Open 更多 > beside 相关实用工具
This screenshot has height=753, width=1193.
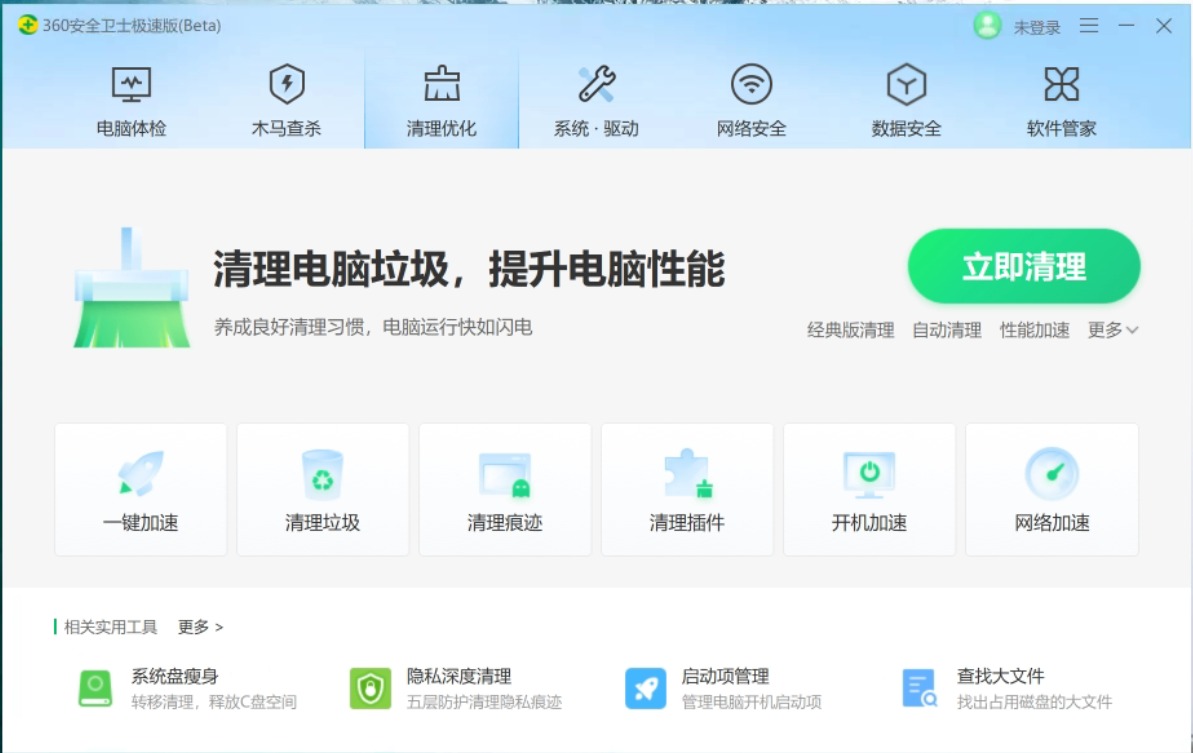point(200,627)
